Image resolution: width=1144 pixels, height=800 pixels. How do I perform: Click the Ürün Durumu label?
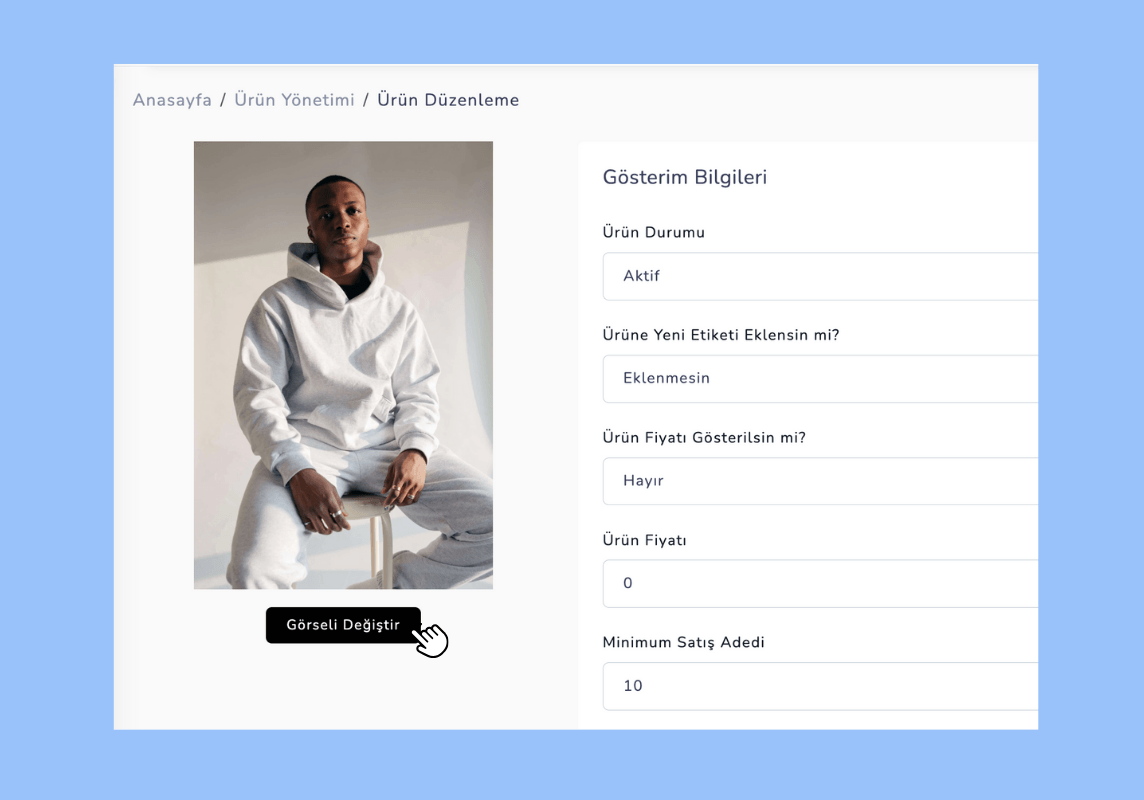point(654,233)
